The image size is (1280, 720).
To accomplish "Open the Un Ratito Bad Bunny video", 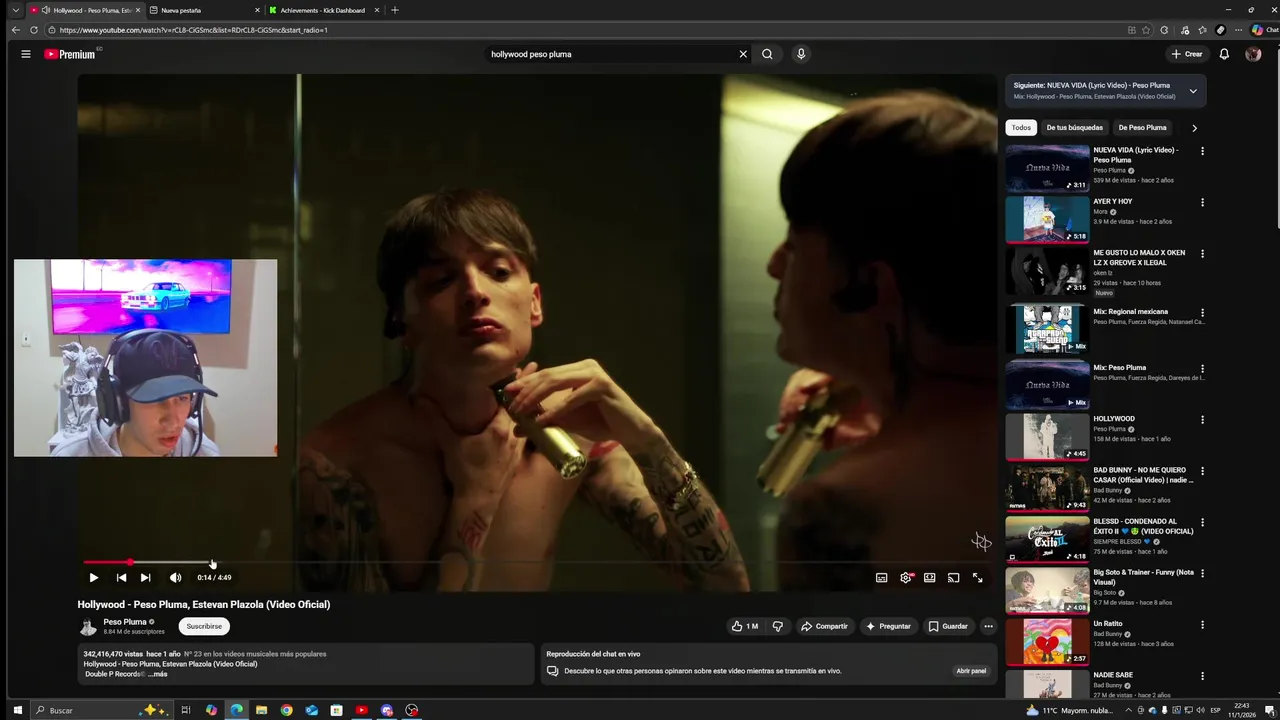I will coord(1047,642).
